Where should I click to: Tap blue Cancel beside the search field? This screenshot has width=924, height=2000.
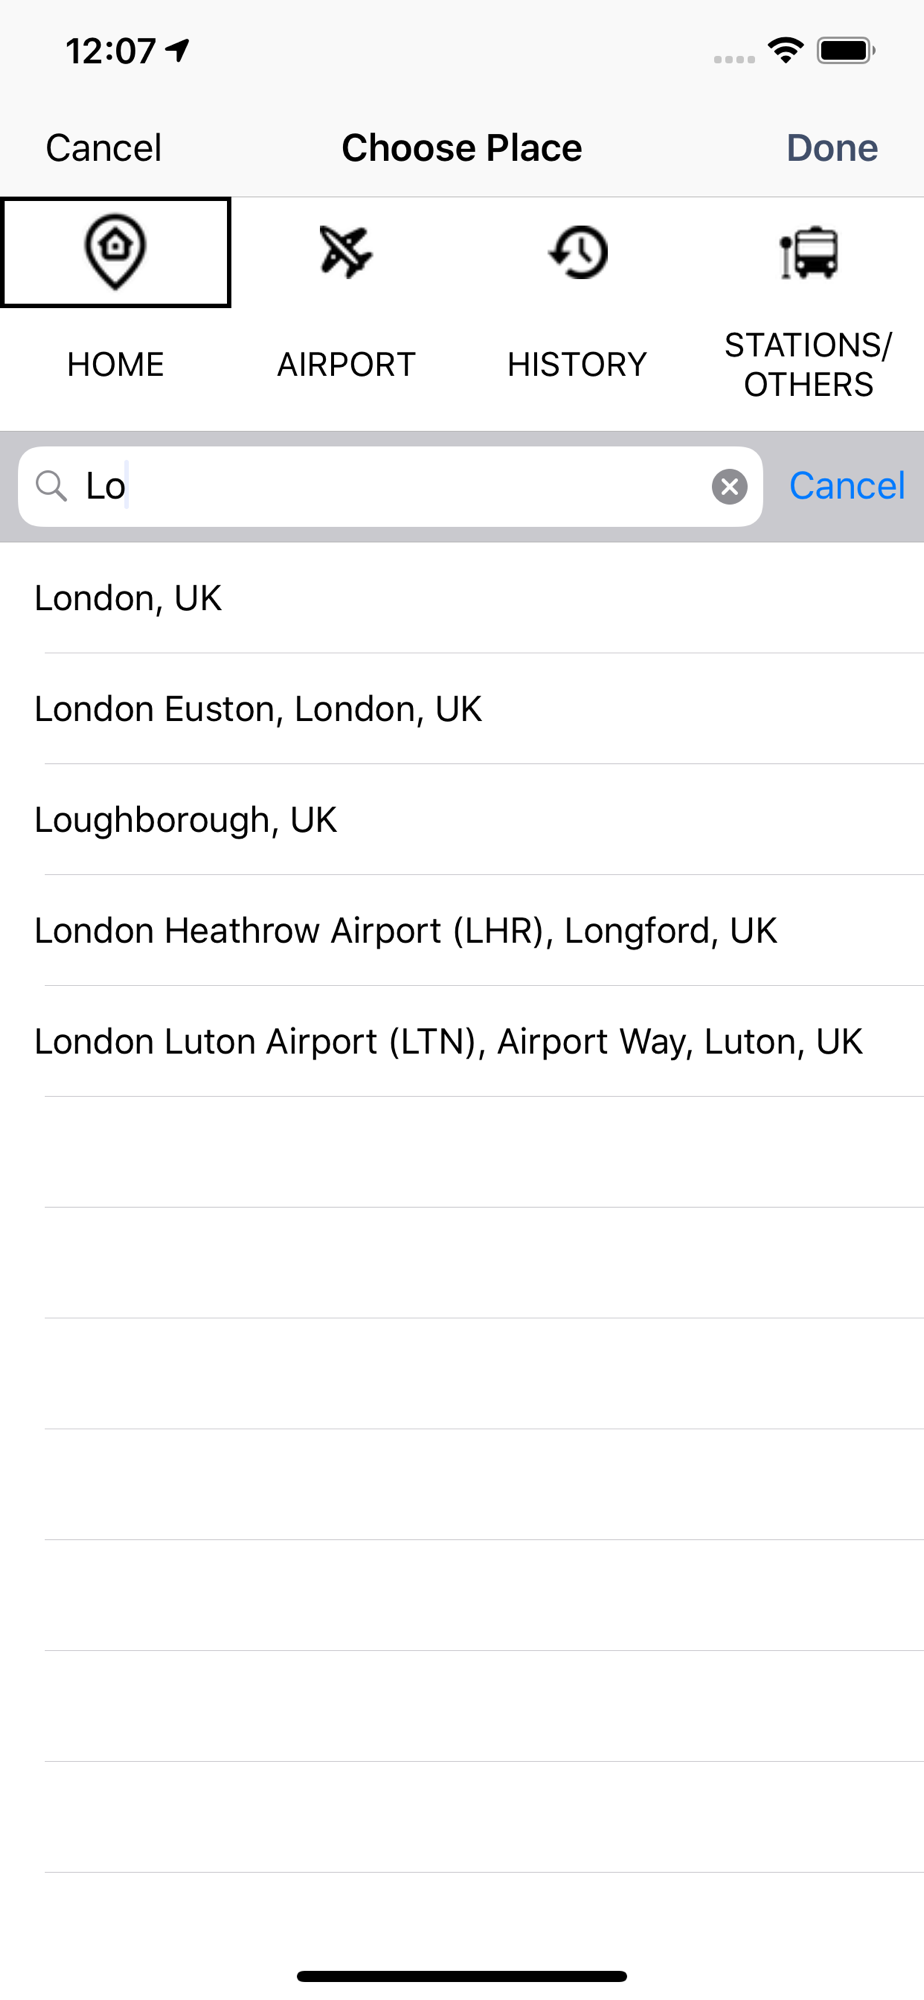click(847, 486)
